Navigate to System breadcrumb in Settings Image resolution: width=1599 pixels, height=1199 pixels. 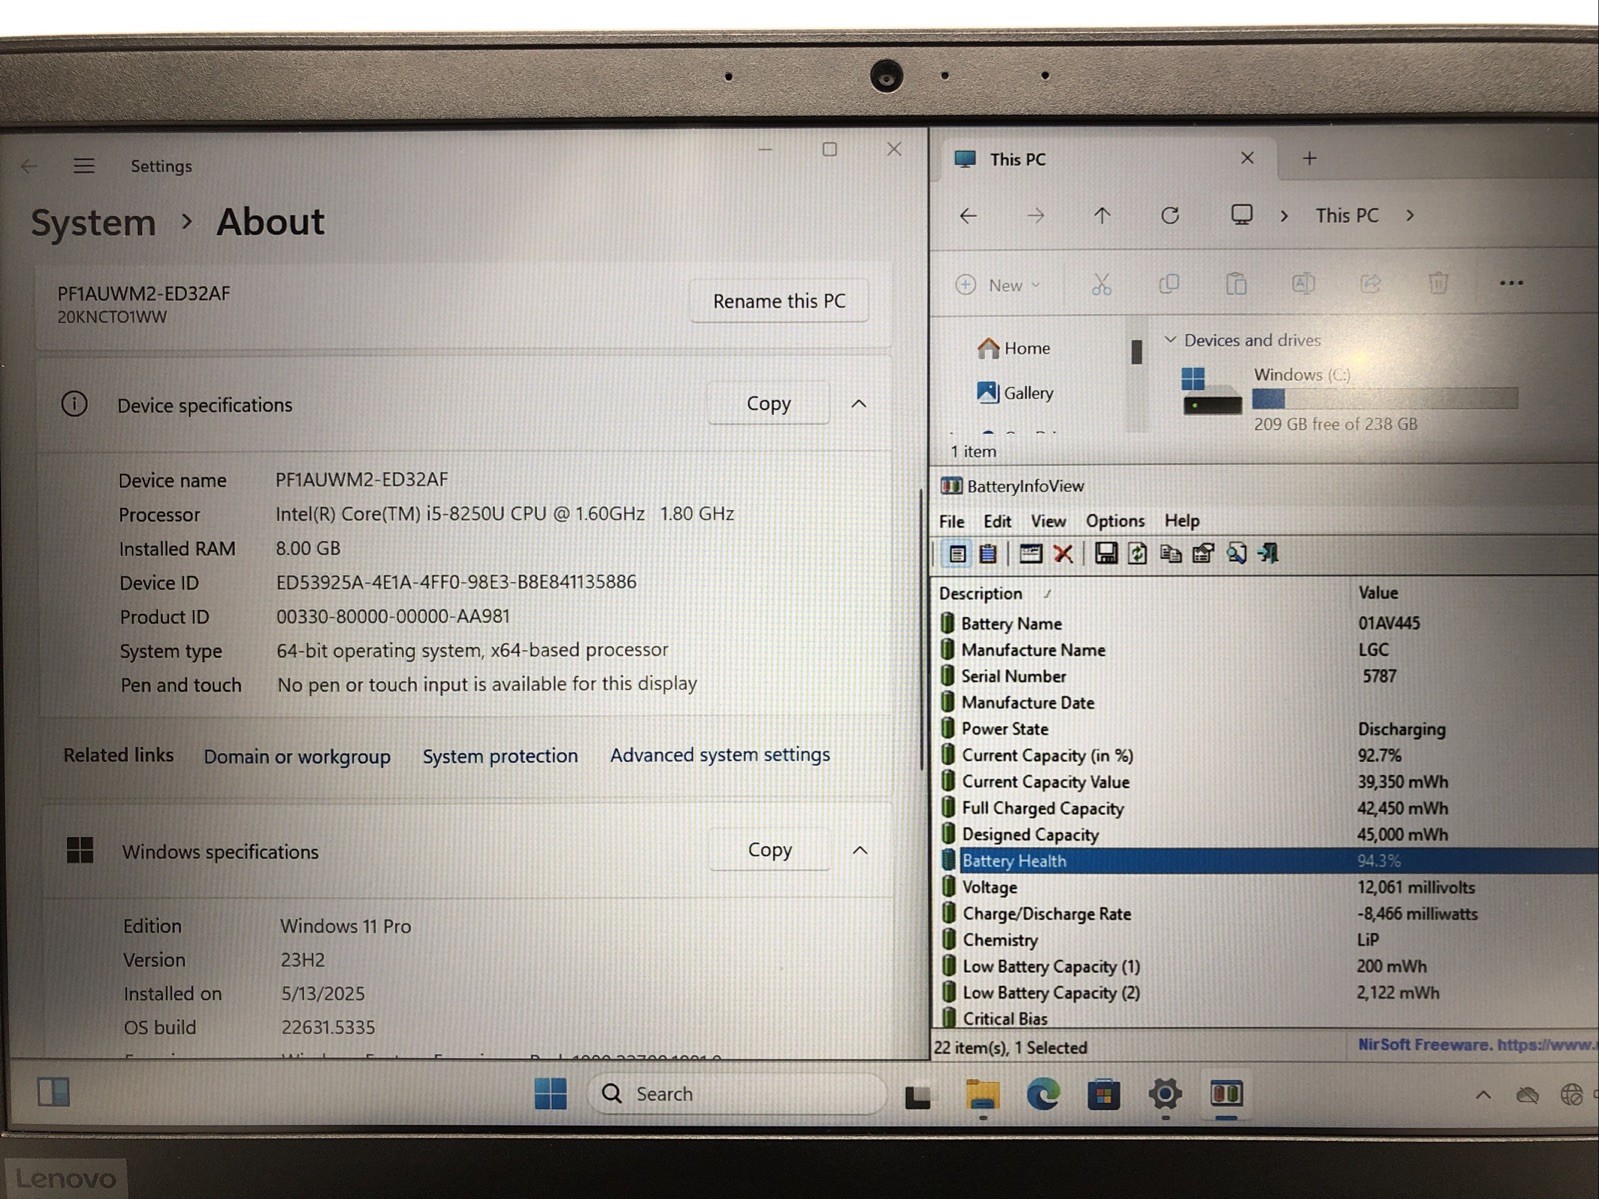click(93, 223)
